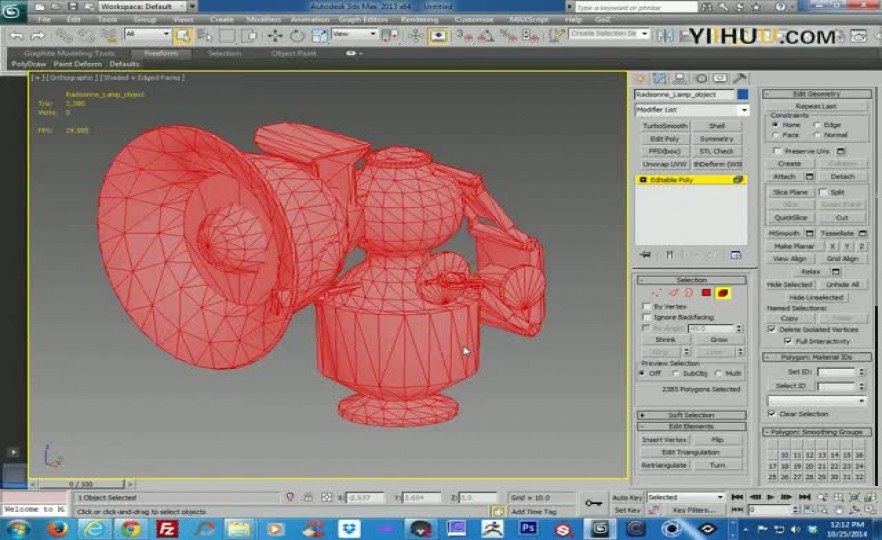Image resolution: width=882 pixels, height=540 pixels.
Task: Activate the Select Object tool
Action: pyautogui.click(x=183, y=36)
